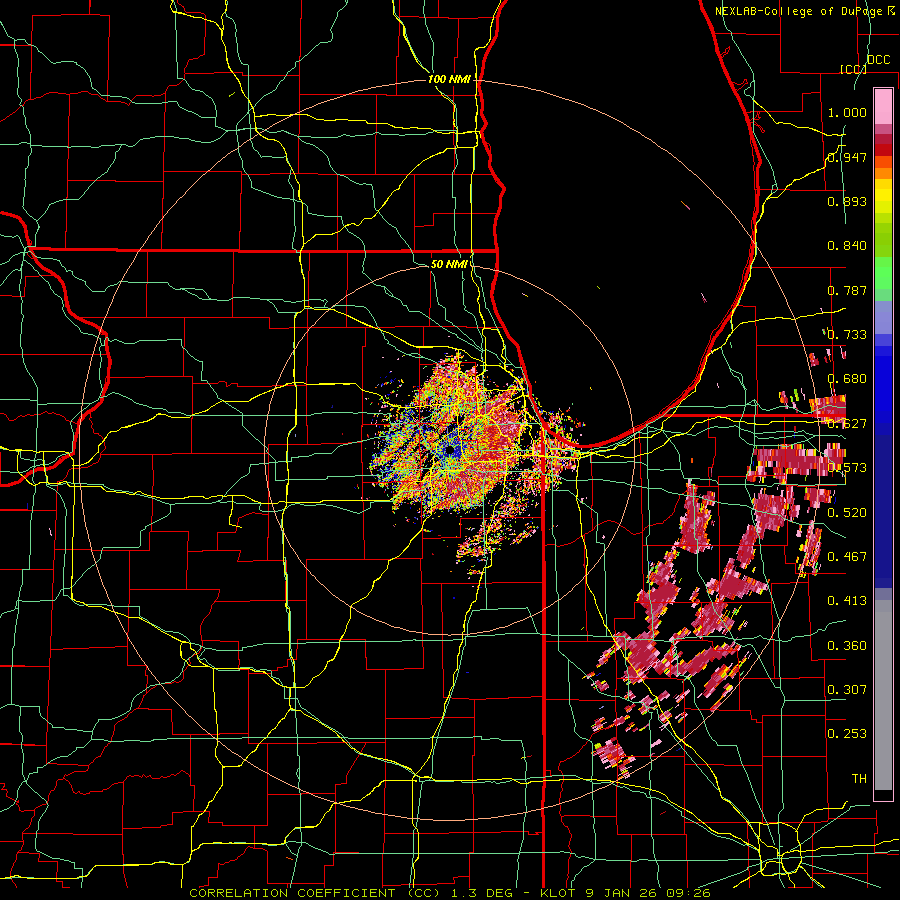Click the light pink swatch at the legend top
Viewport: 900px width, 900px height.
(x=883, y=106)
